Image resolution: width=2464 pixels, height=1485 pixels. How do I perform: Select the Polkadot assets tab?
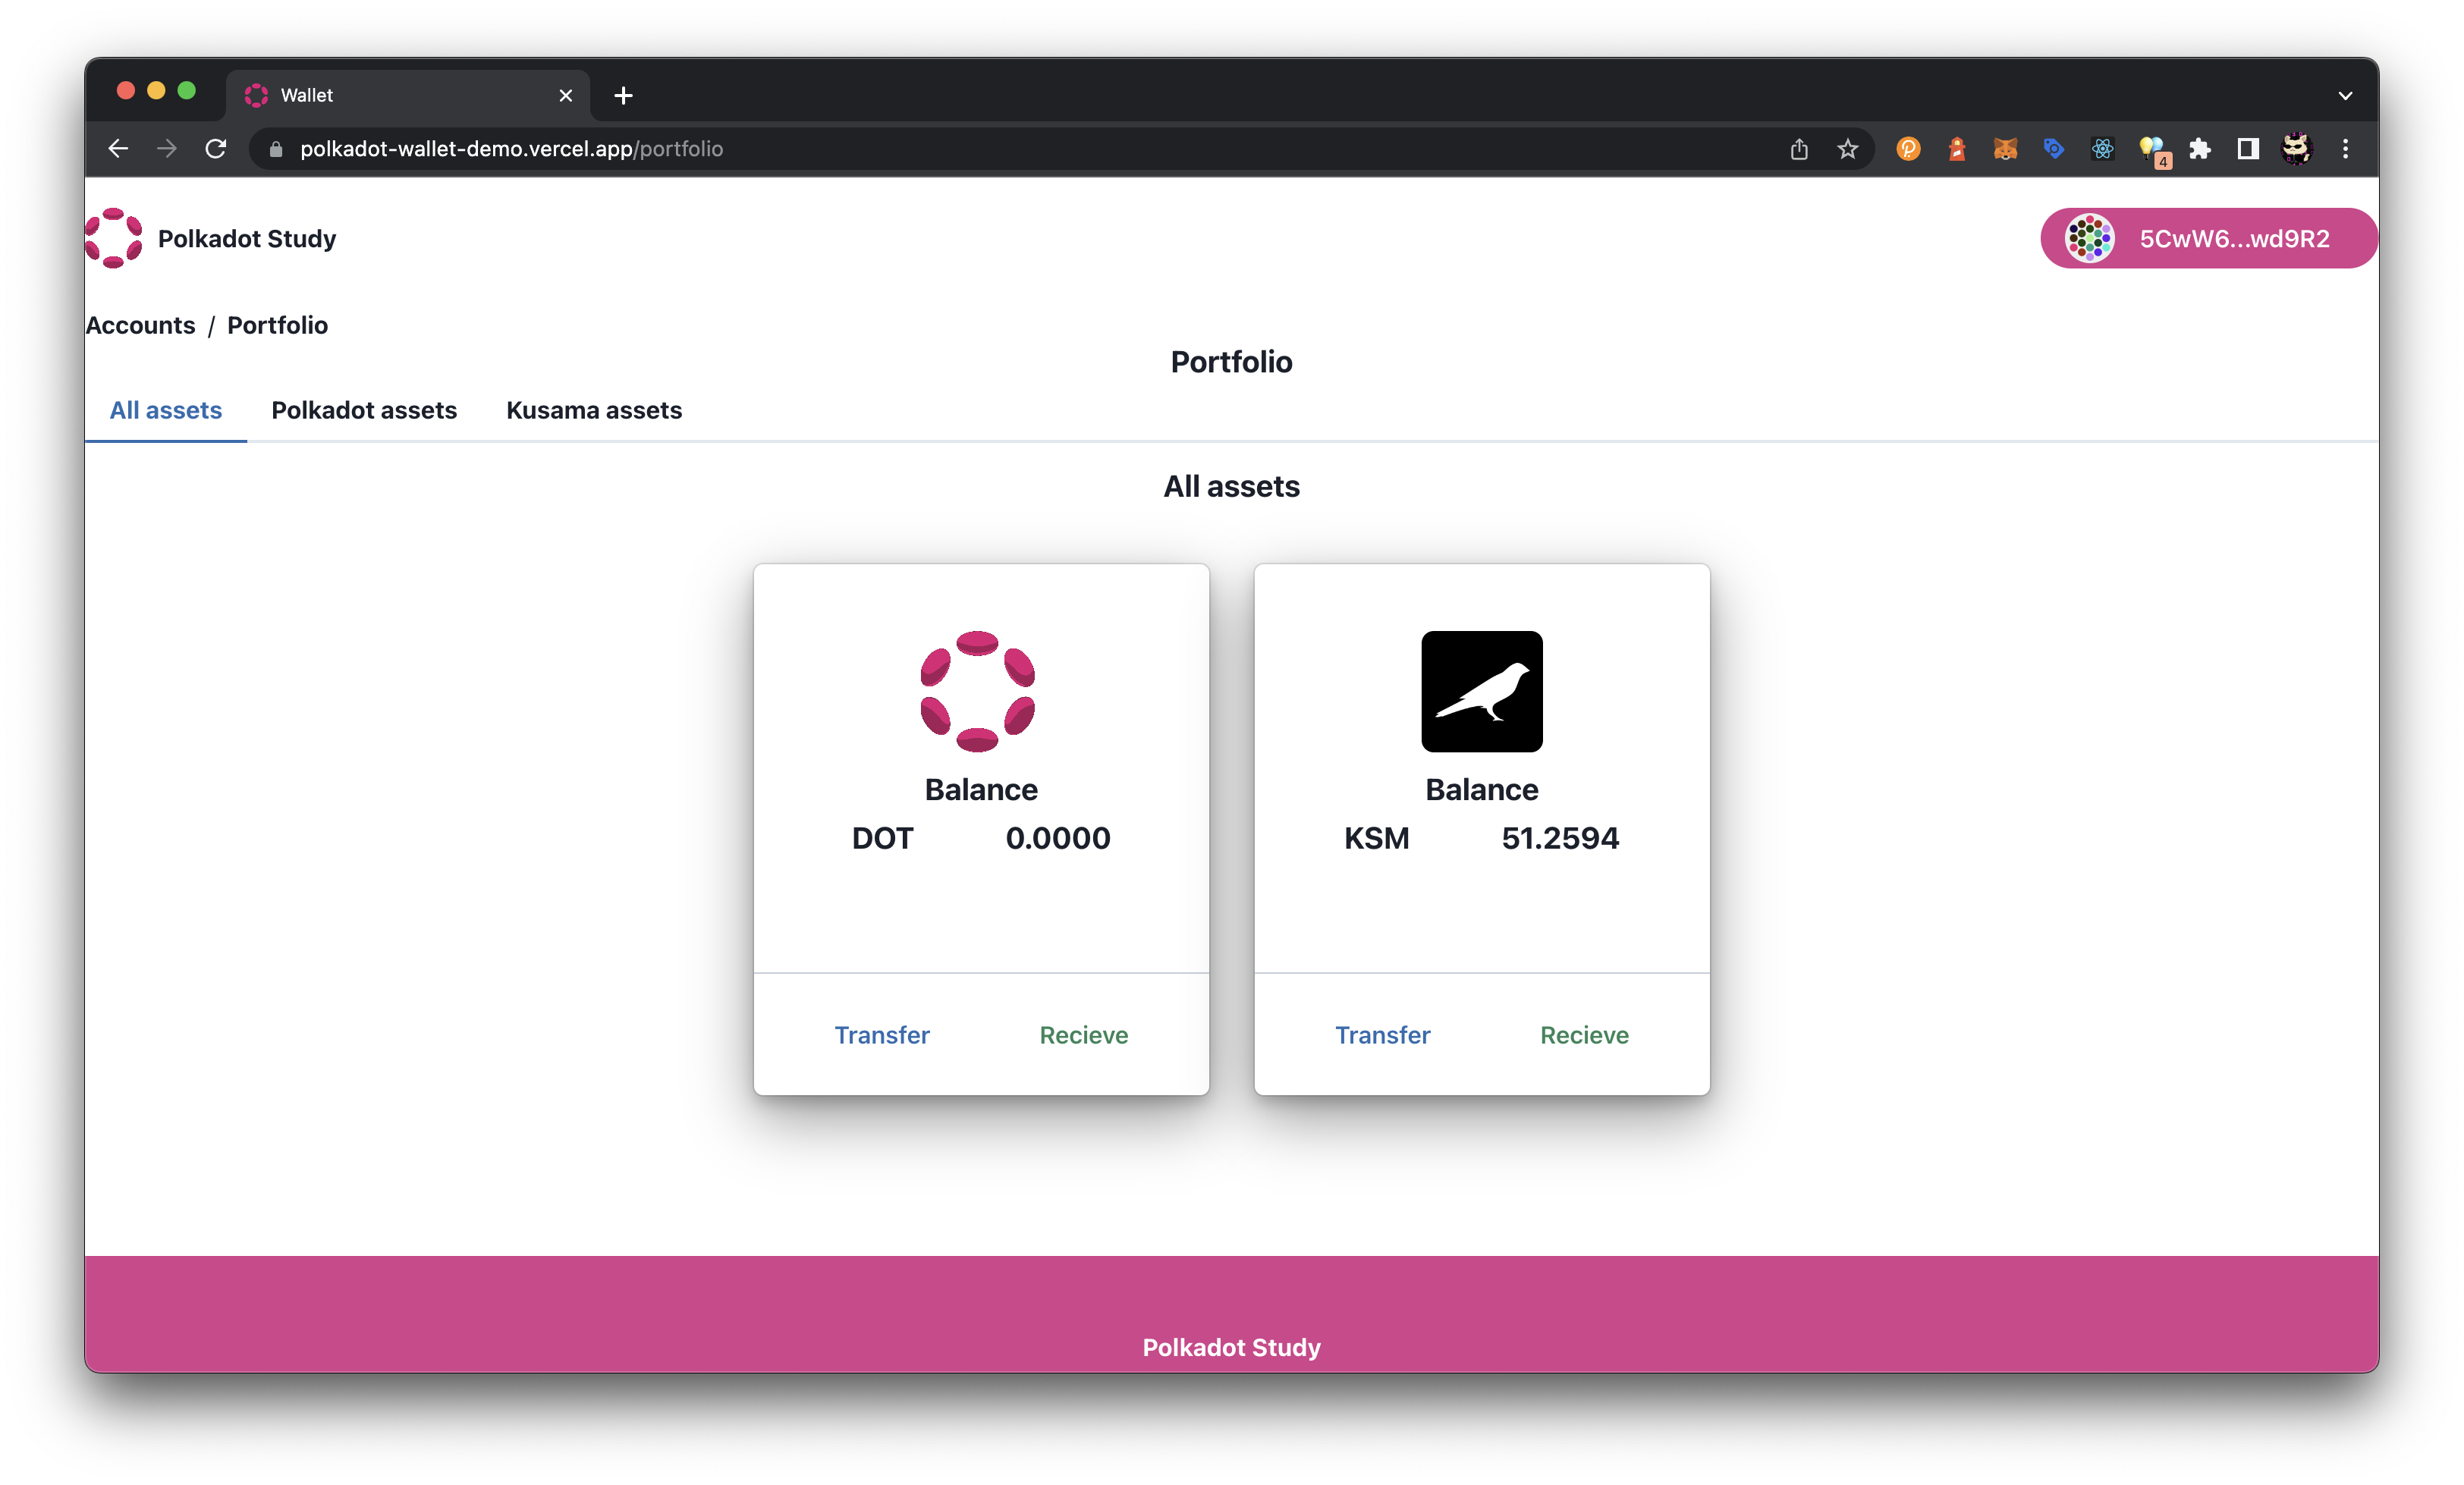[x=364, y=410]
